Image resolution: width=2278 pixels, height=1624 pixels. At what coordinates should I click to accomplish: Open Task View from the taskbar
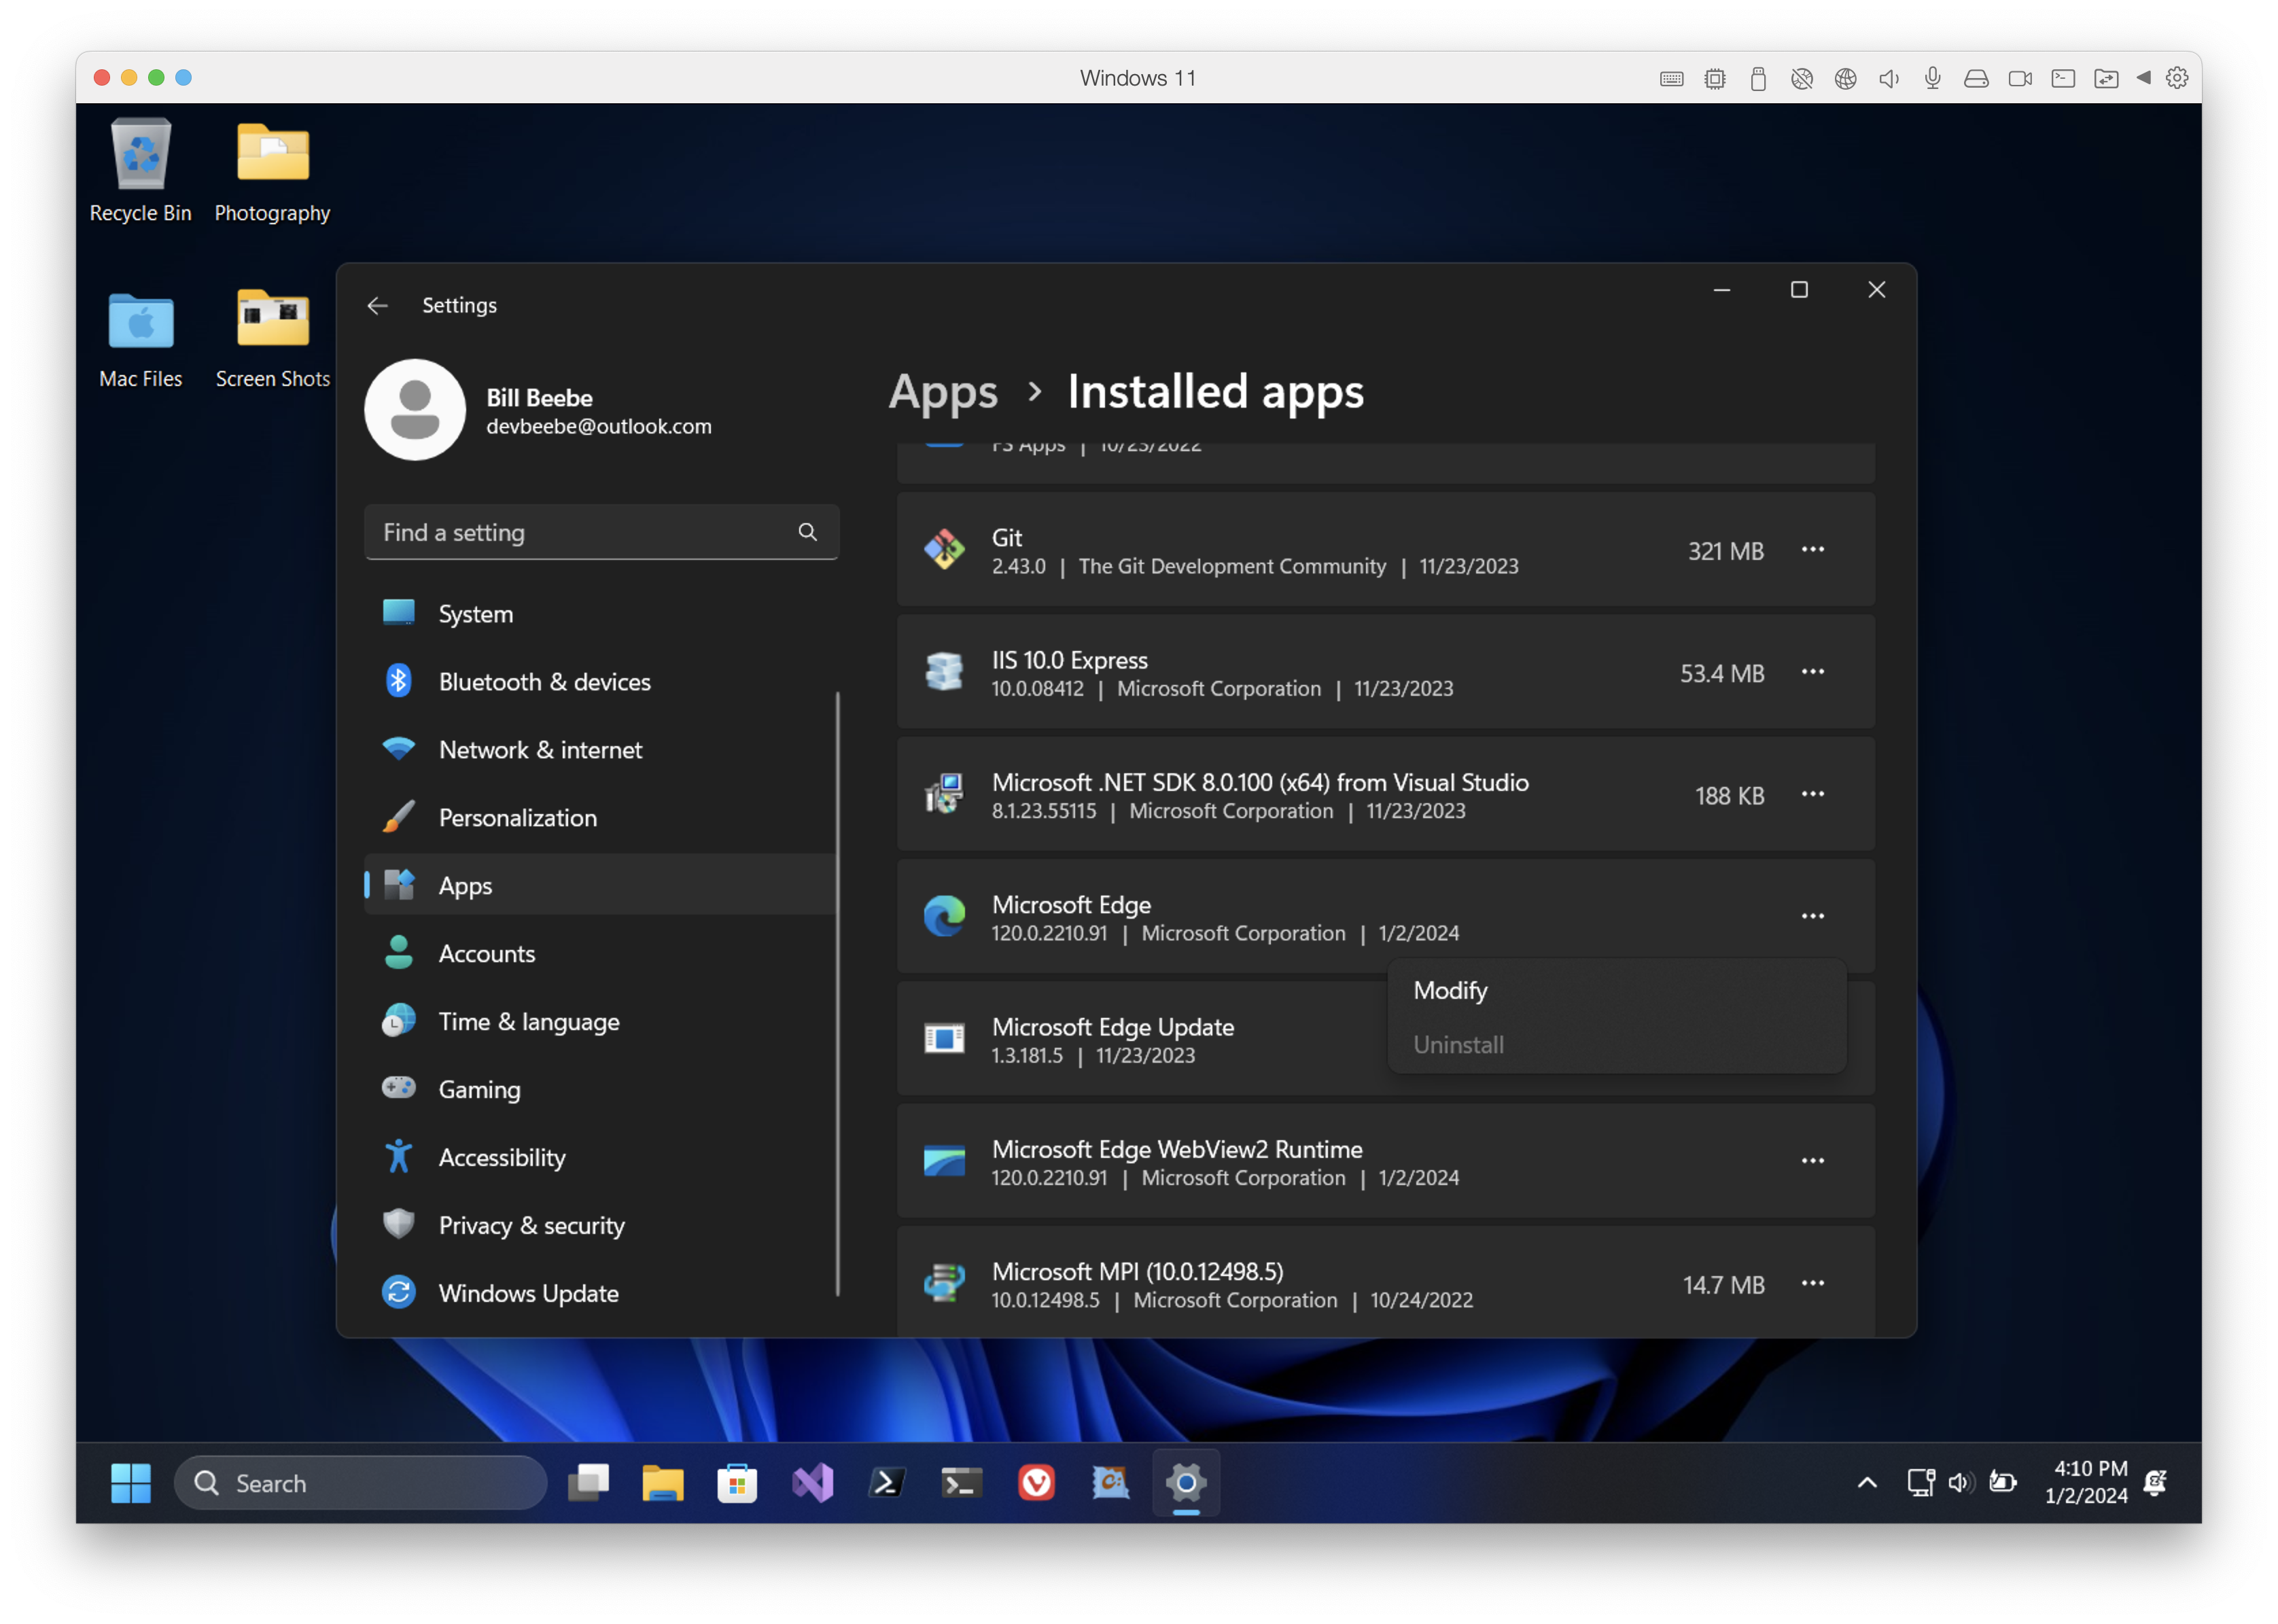click(588, 1484)
